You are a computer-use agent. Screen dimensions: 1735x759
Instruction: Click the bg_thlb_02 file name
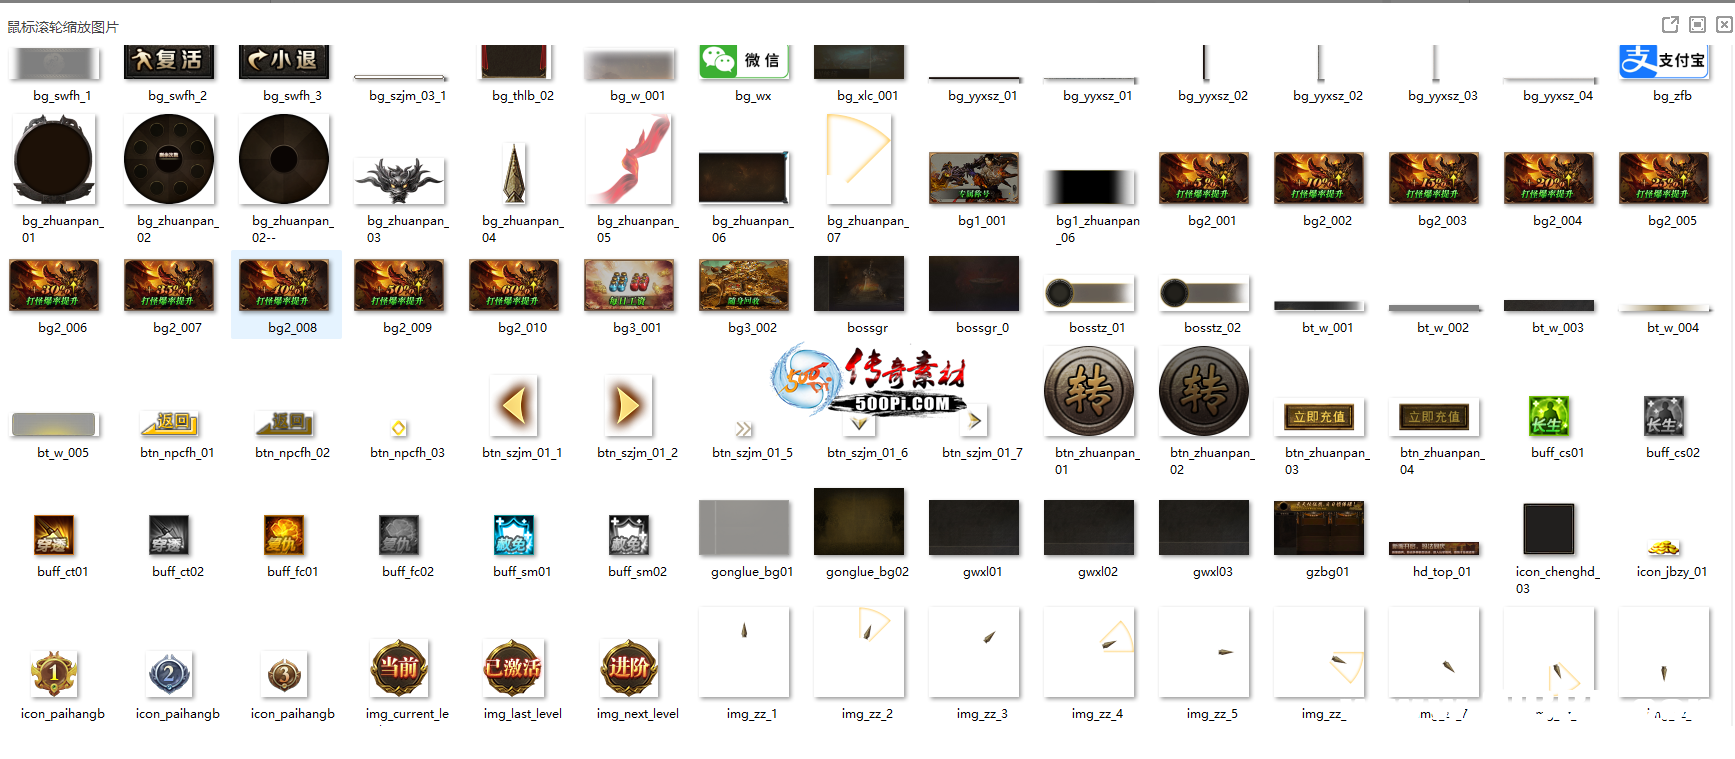pyautogui.click(x=522, y=96)
